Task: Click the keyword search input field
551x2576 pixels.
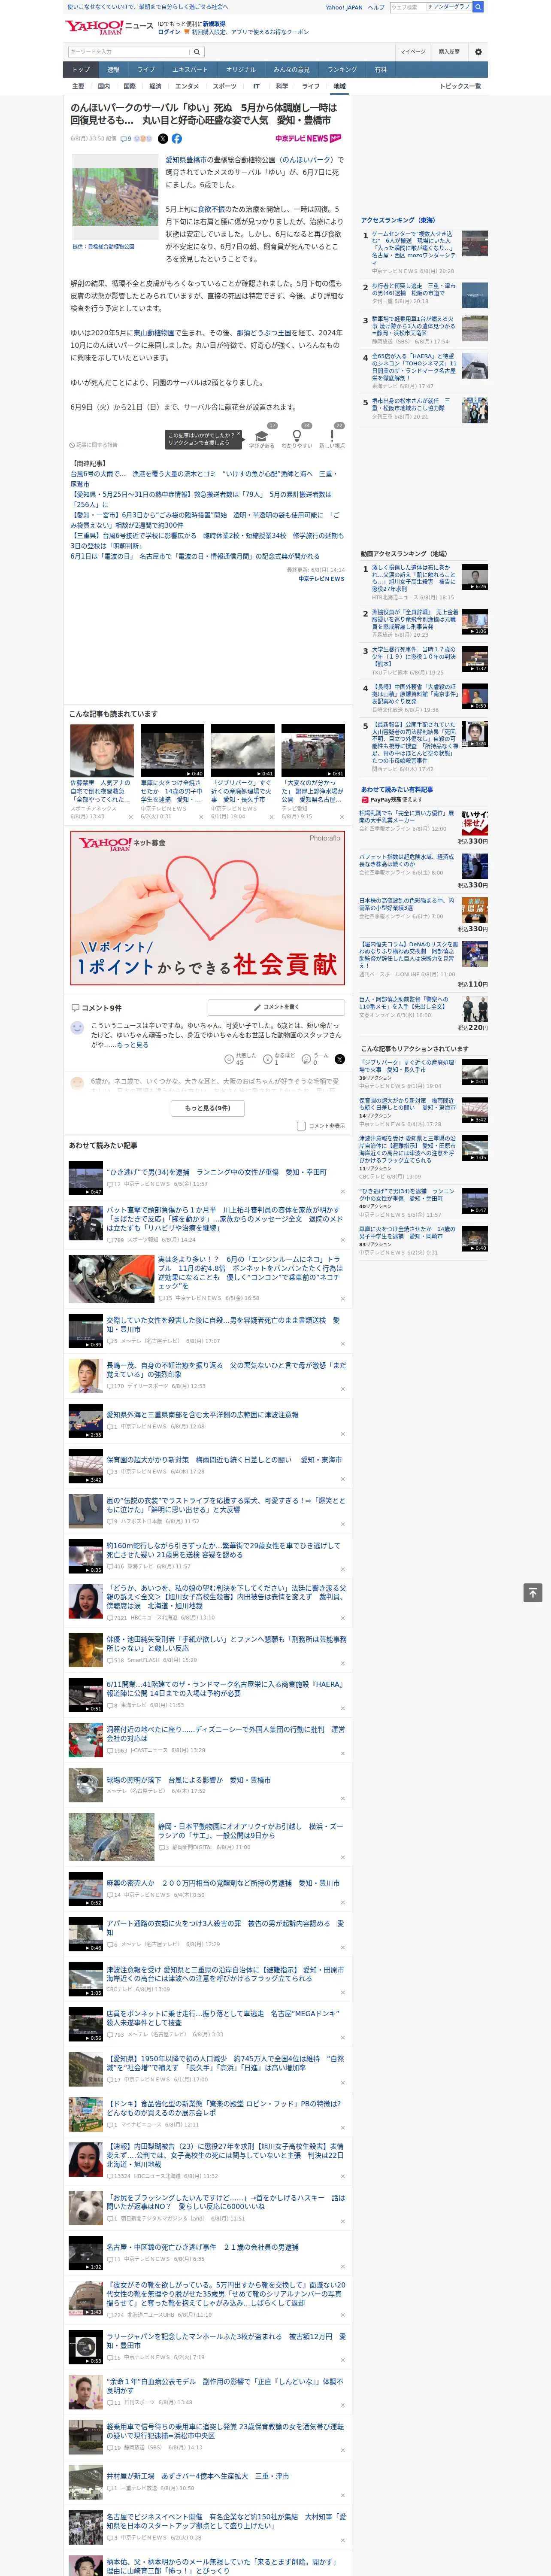Action: click(129, 51)
